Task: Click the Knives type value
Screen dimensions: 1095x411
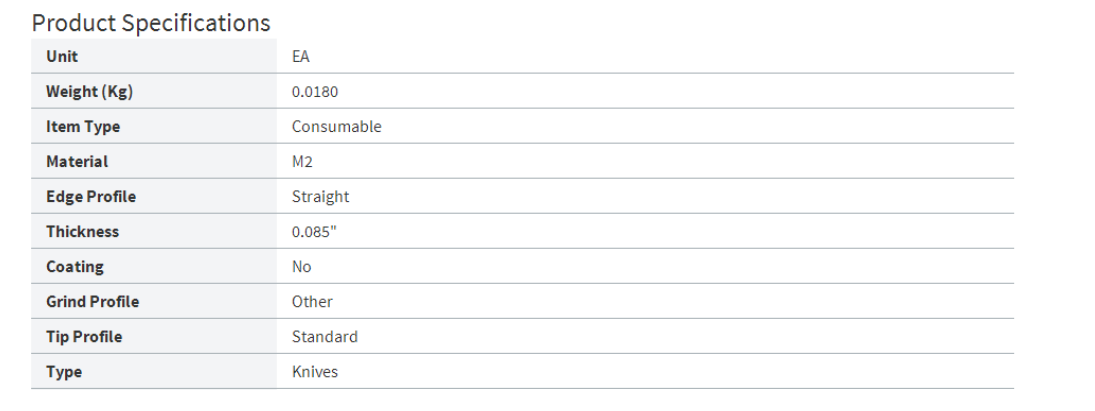Action: click(x=315, y=372)
